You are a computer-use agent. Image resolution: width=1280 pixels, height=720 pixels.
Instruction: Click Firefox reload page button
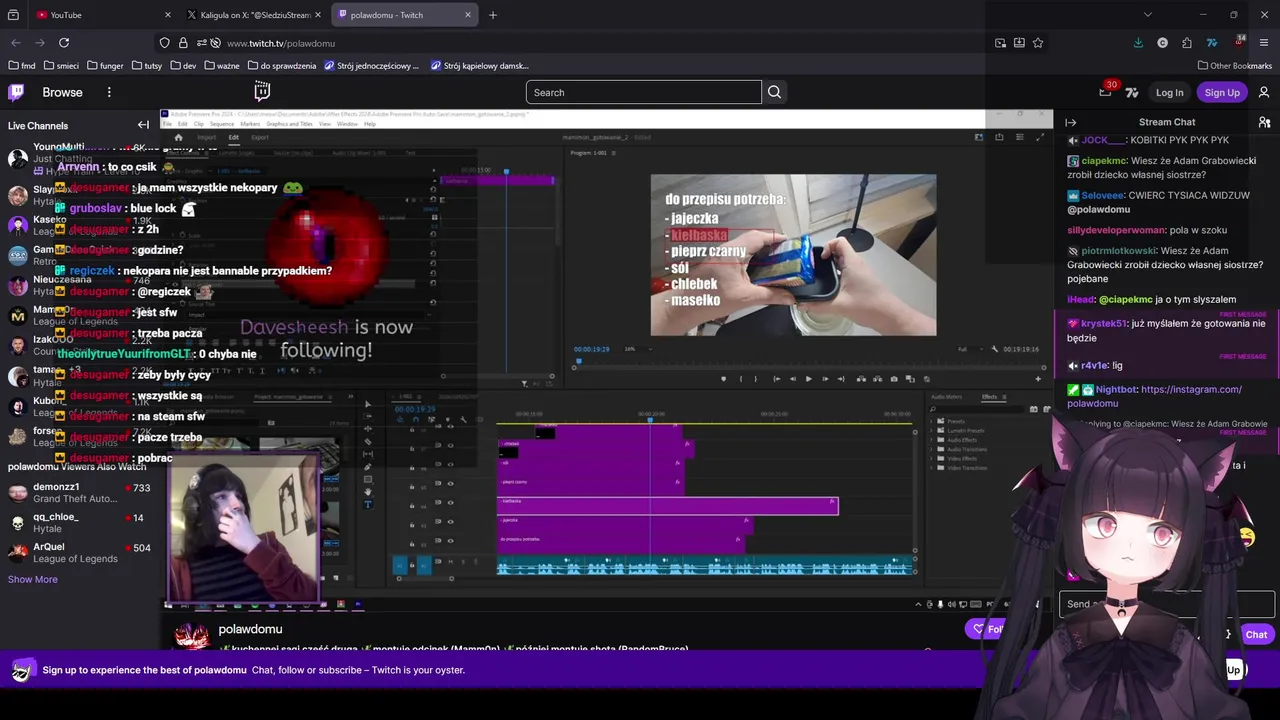click(x=64, y=43)
